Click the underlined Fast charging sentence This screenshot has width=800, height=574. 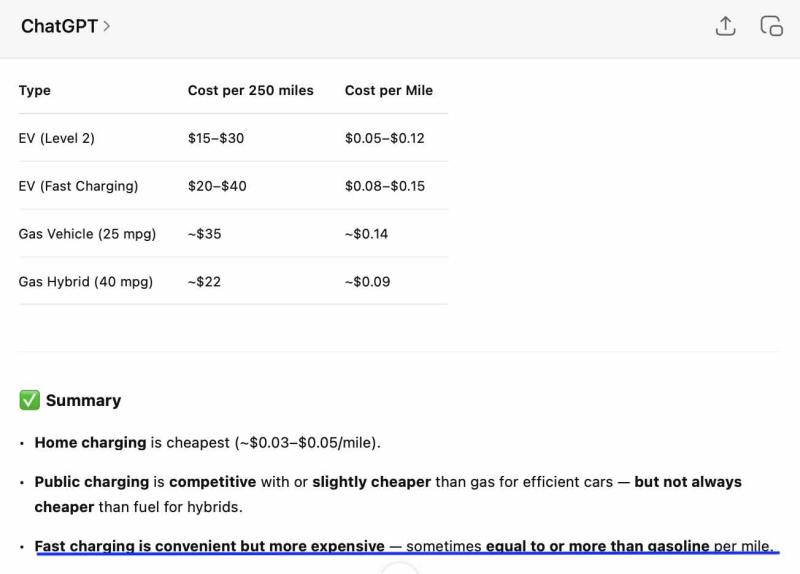tap(404, 546)
